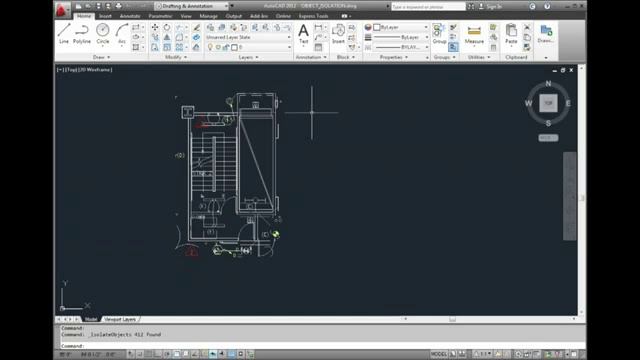The image size is (640, 360).
Task: Click the Measure utility tool
Action: click(474, 33)
